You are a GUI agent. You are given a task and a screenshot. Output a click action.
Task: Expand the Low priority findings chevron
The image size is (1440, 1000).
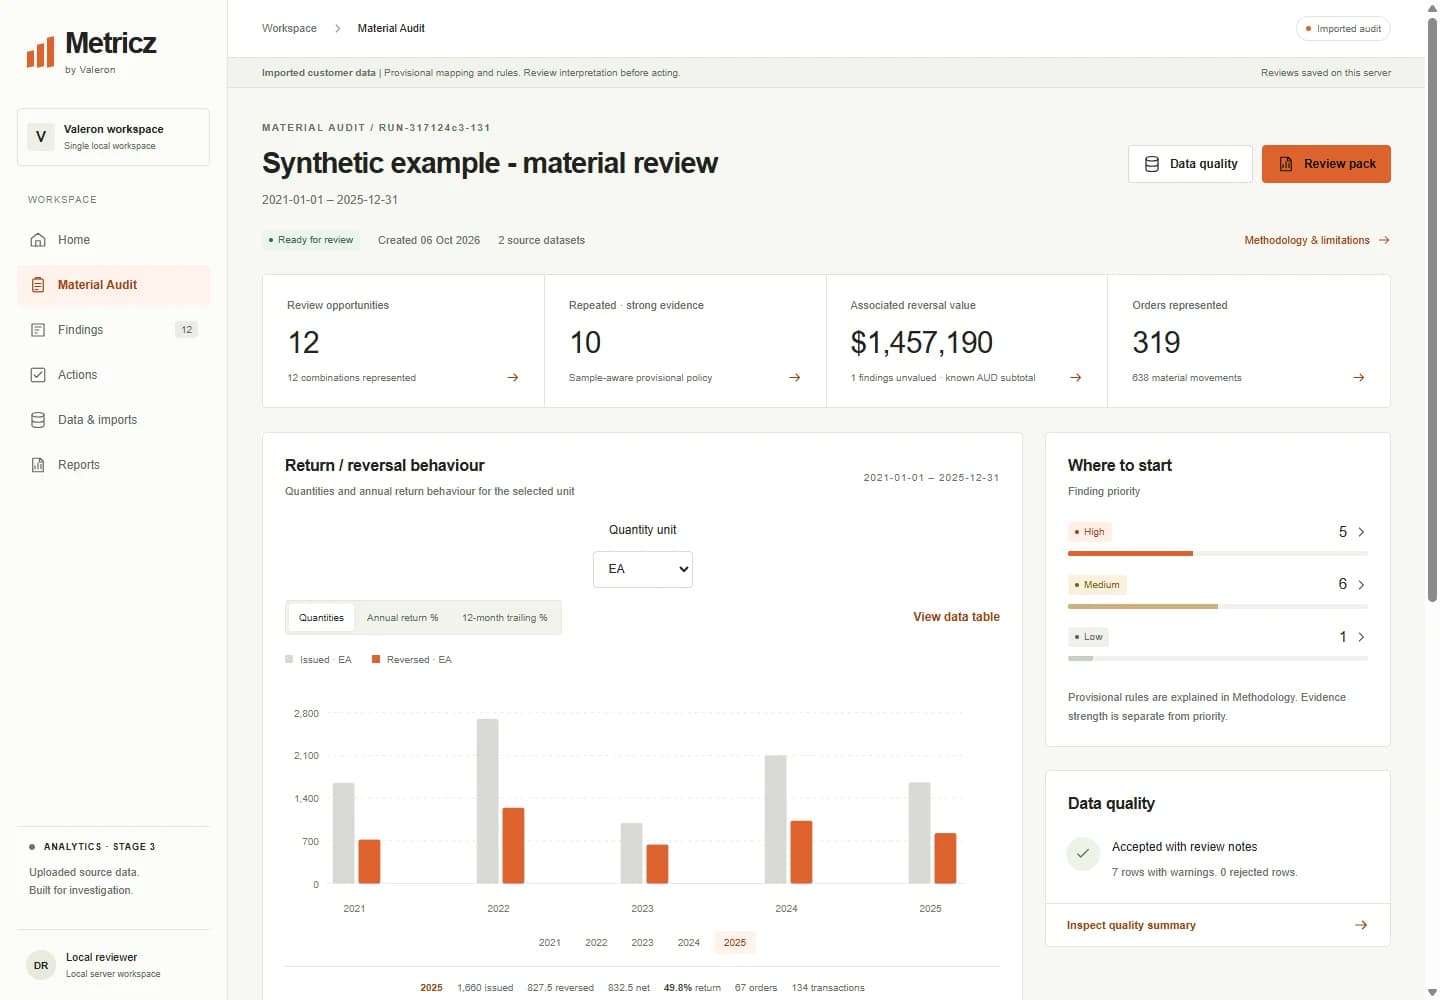coord(1361,637)
